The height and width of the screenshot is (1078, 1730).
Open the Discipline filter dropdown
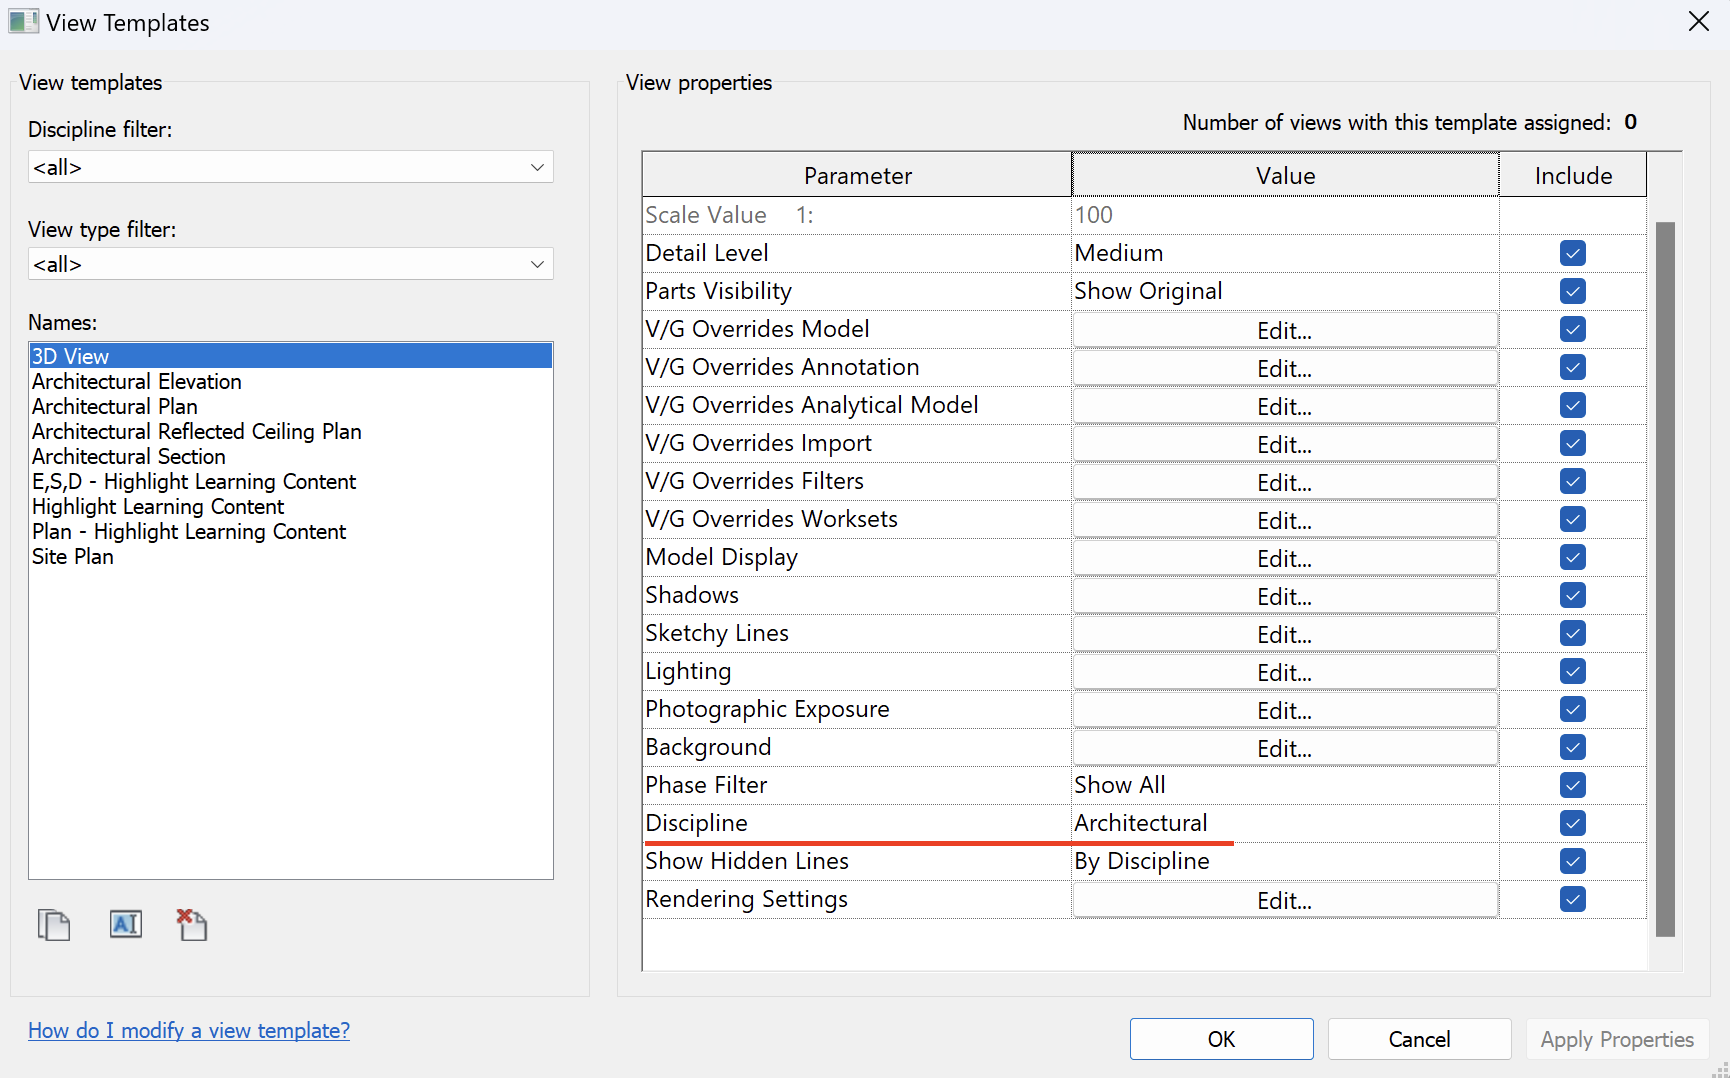(x=290, y=167)
